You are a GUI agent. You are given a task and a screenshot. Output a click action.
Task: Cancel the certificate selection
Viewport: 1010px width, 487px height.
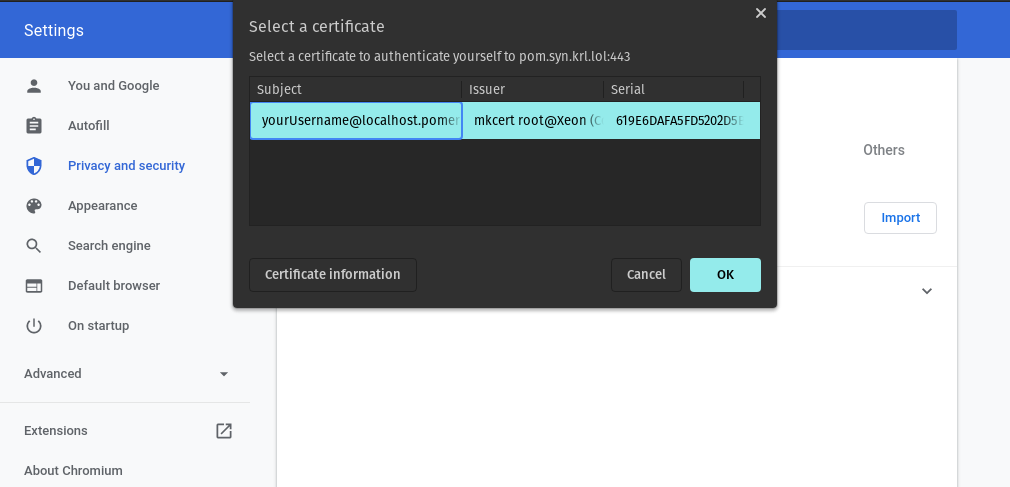pos(646,275)
